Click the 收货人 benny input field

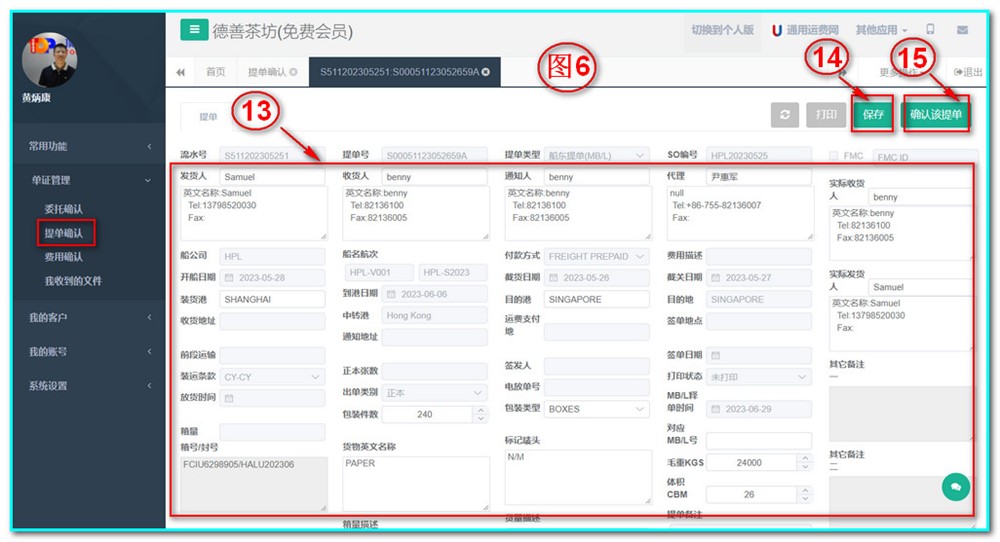[x=434, y=177]
